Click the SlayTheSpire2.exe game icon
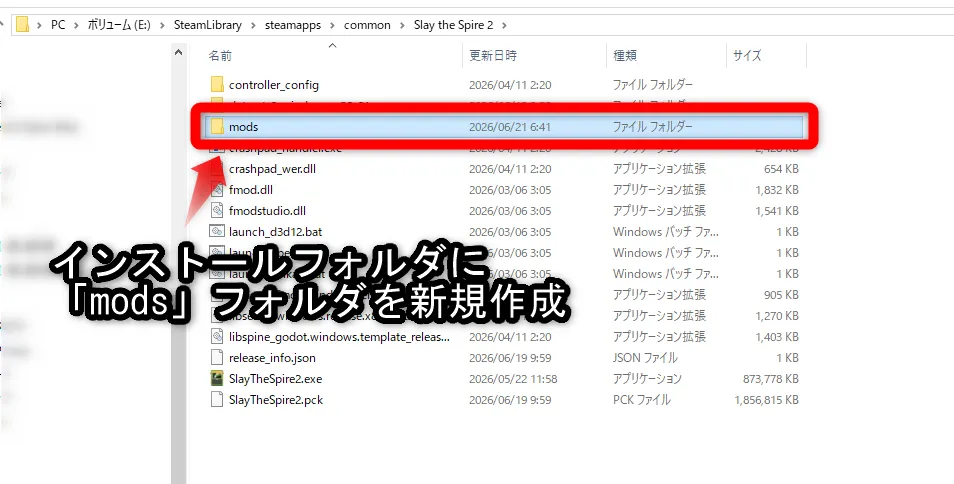 (217, 379)
